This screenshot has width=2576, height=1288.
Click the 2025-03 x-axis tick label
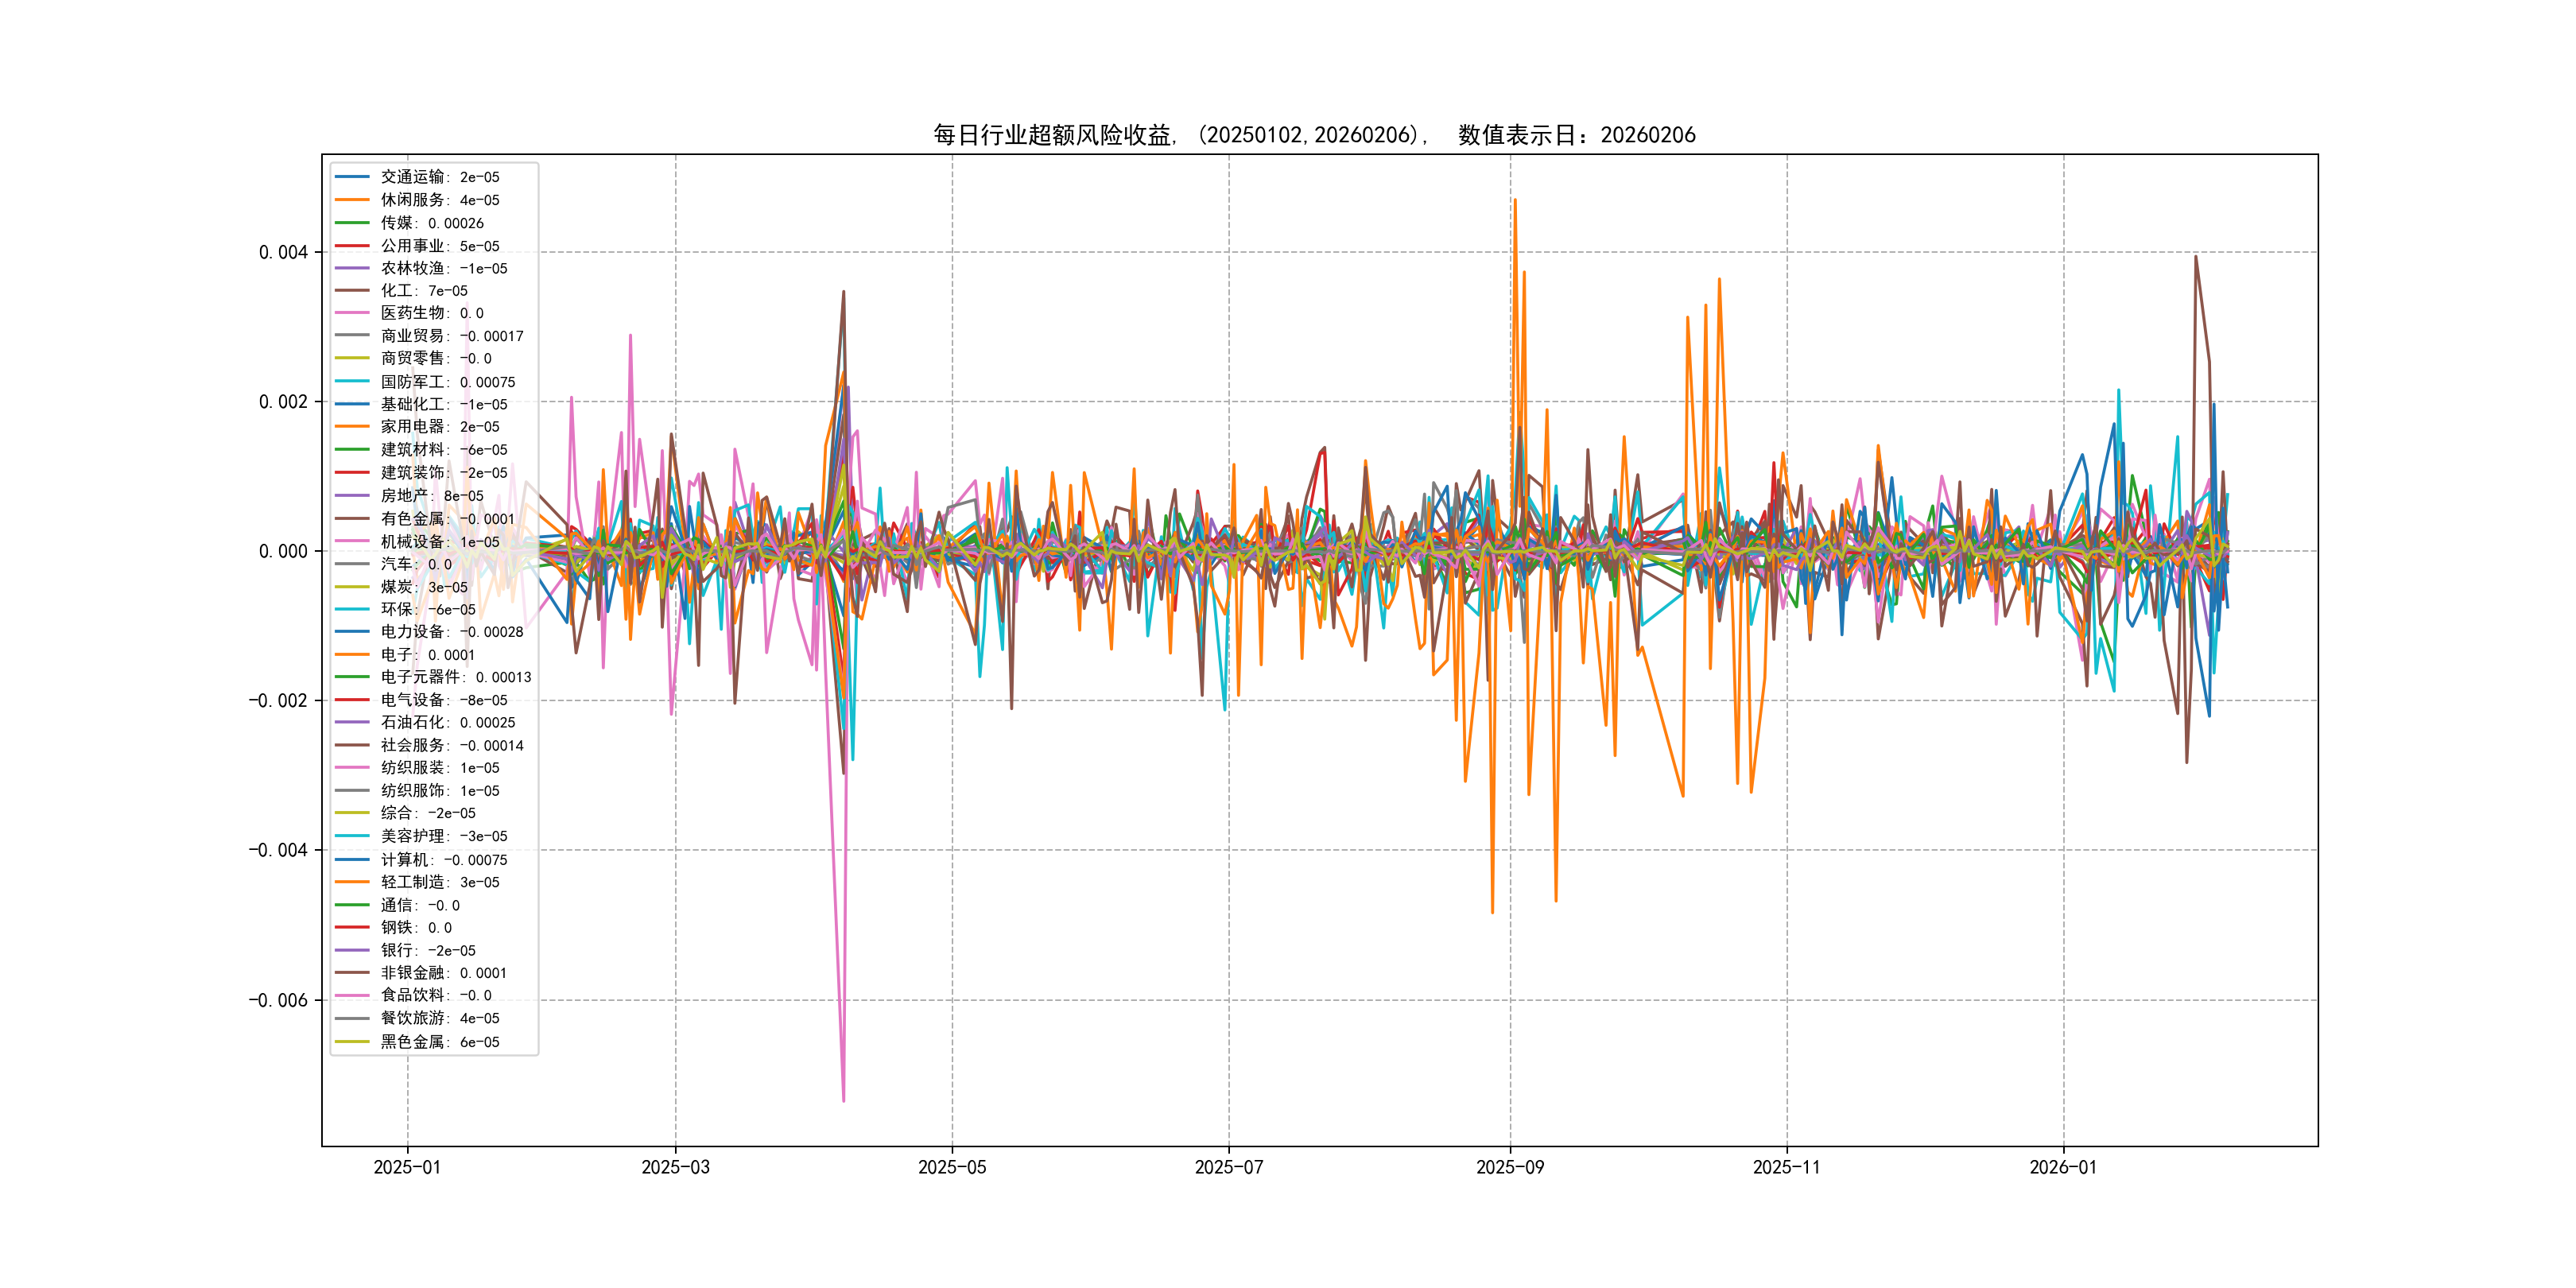coord(675,1168)
